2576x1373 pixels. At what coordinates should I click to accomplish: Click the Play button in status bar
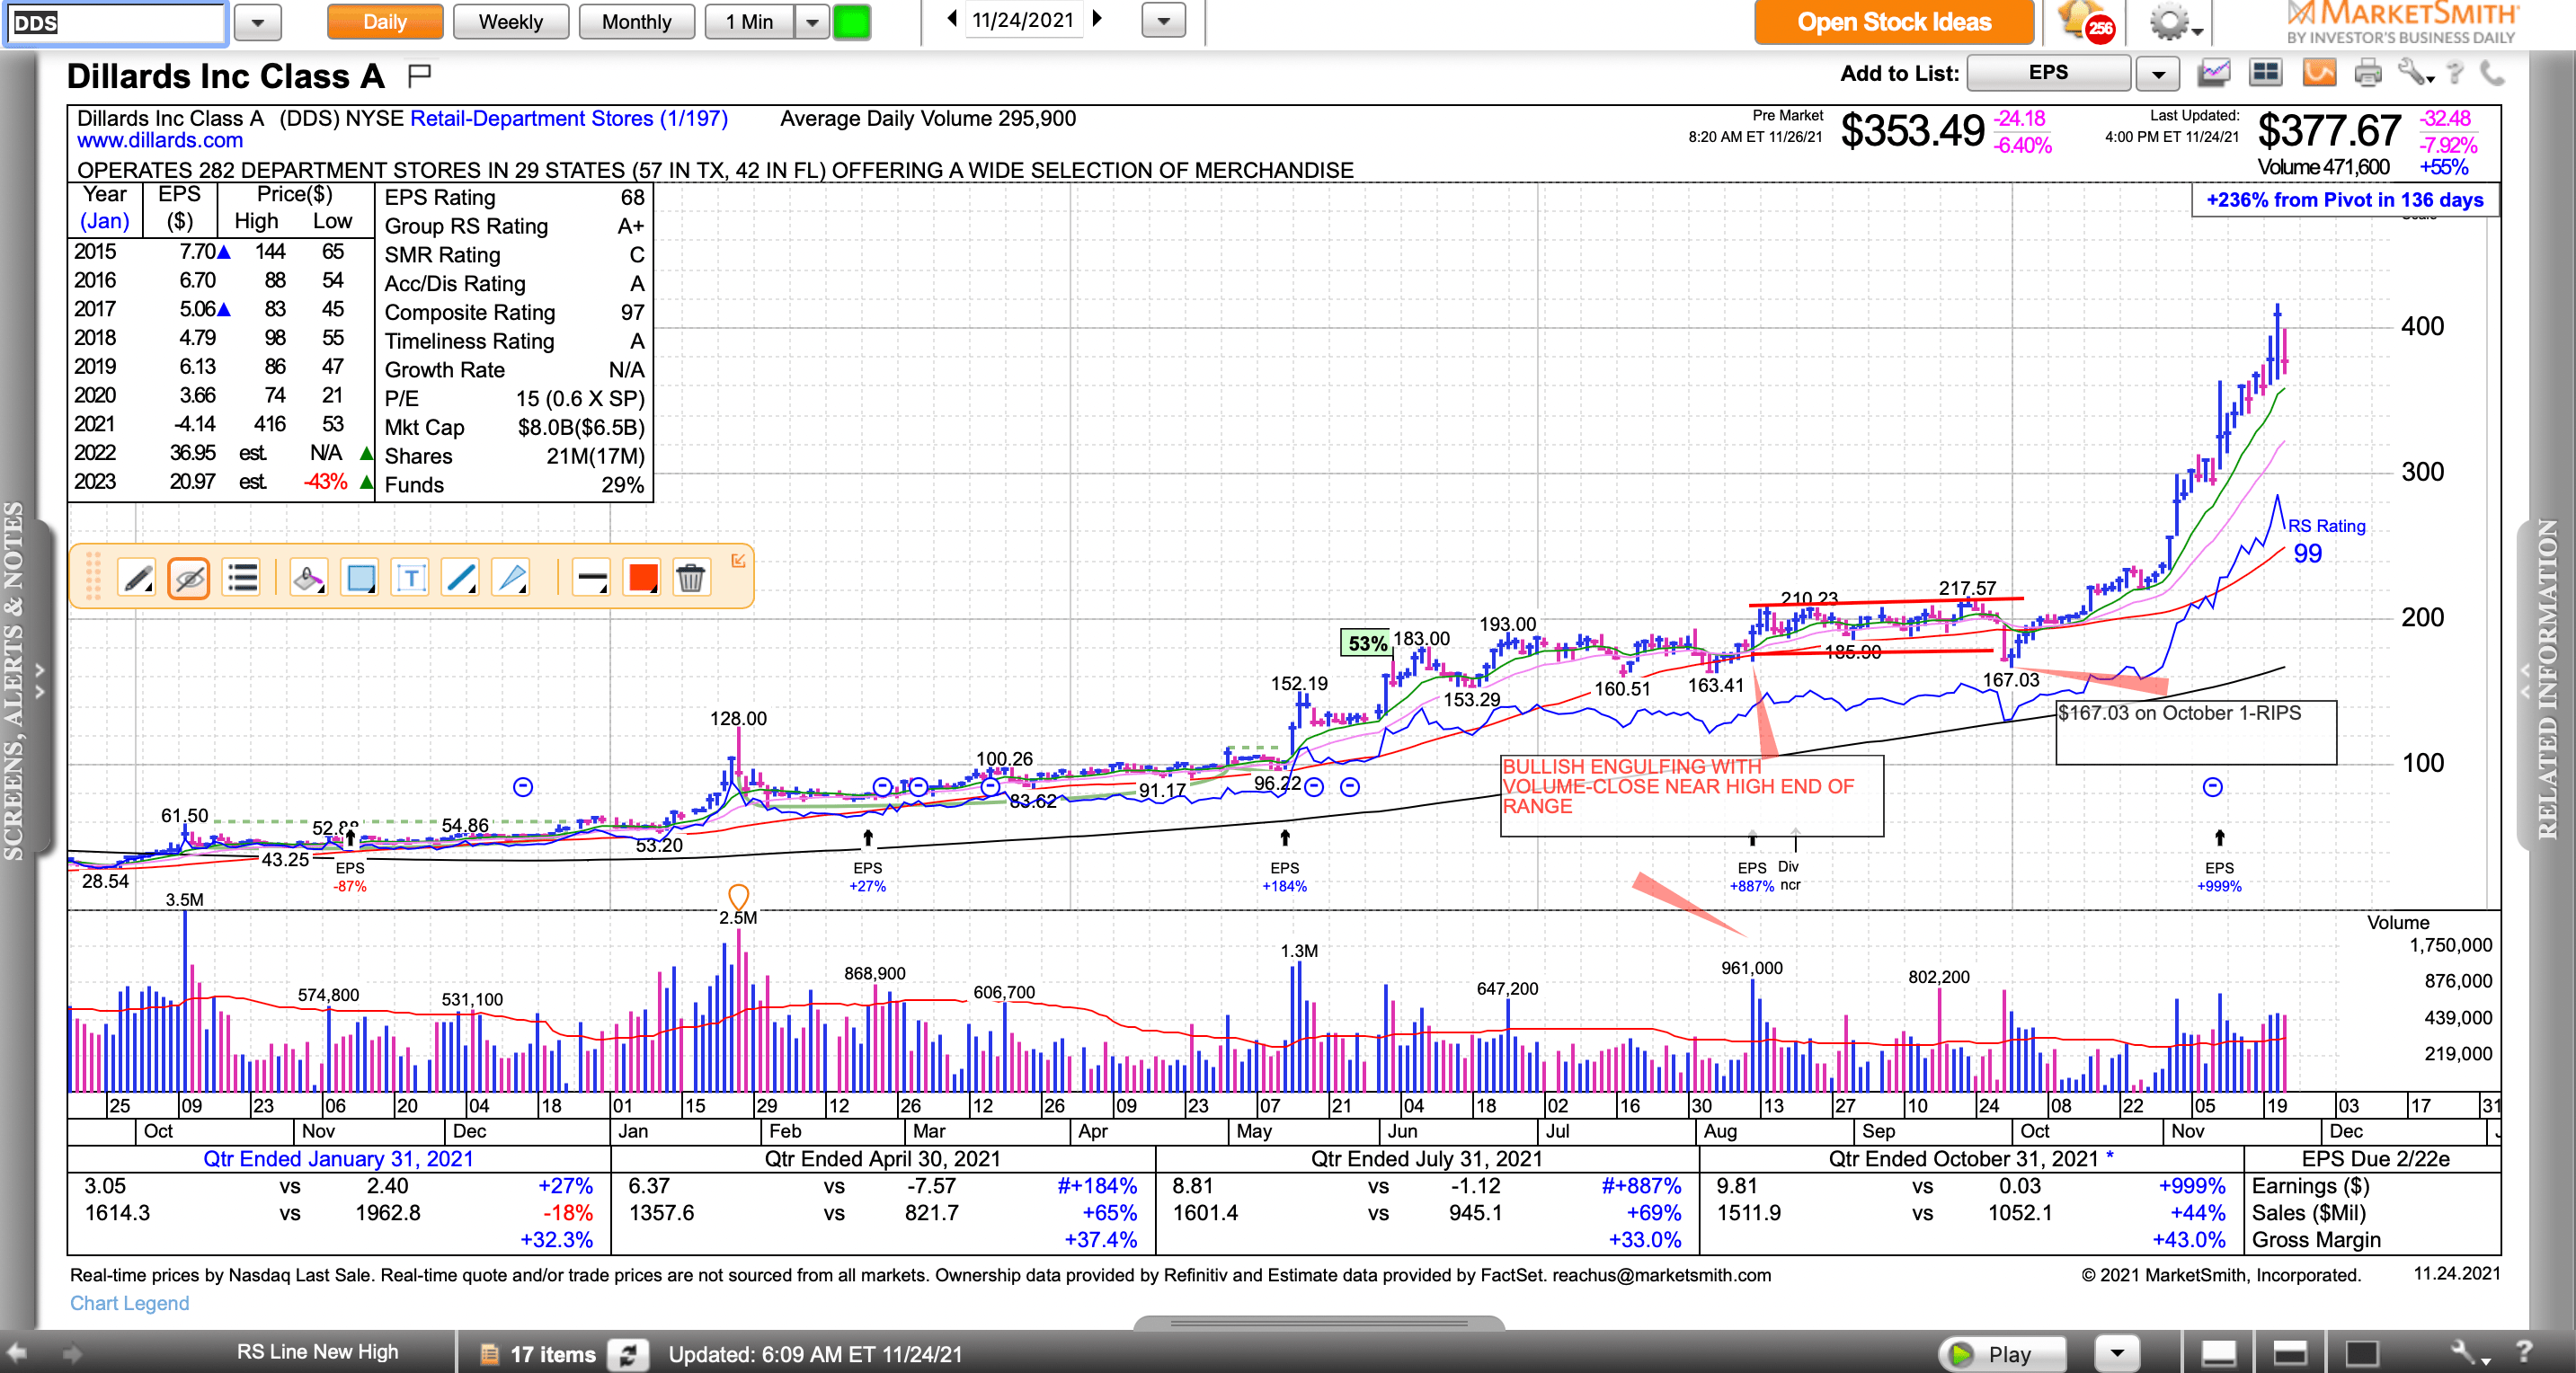(2002, 1354)
